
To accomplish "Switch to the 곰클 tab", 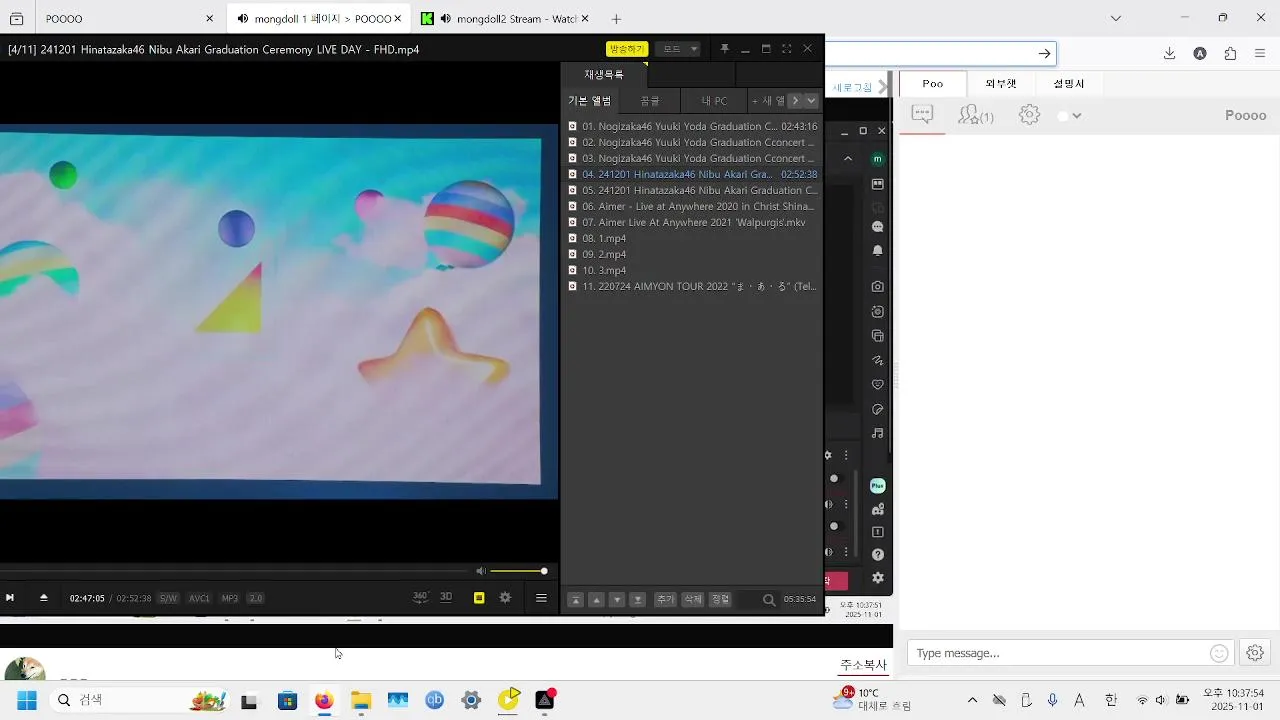I will point(650,101).
